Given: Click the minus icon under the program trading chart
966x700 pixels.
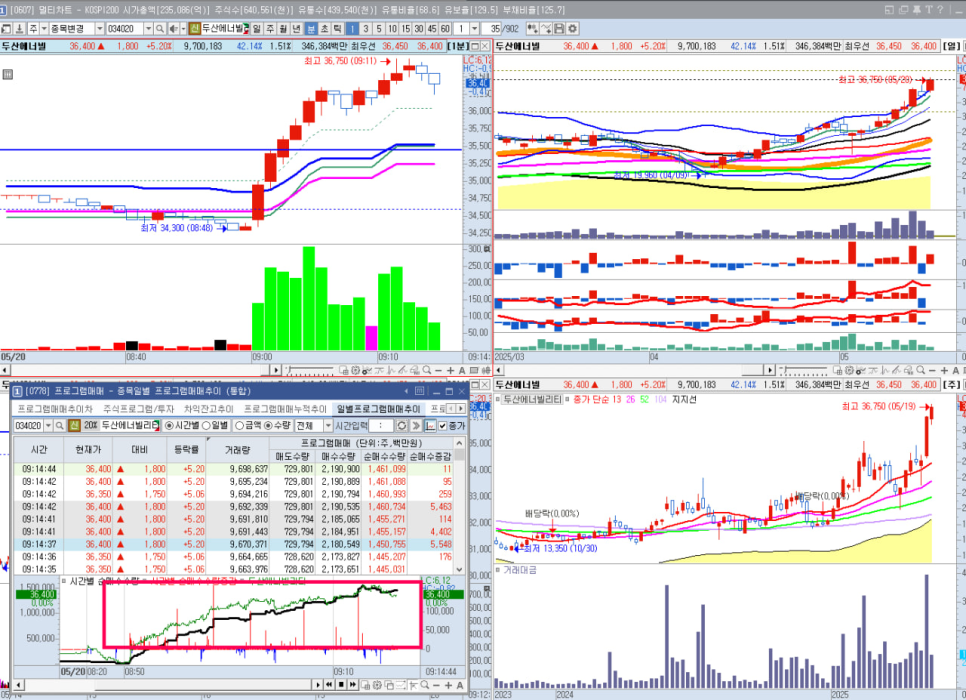Looking at the screenshot, I should 436,685.
